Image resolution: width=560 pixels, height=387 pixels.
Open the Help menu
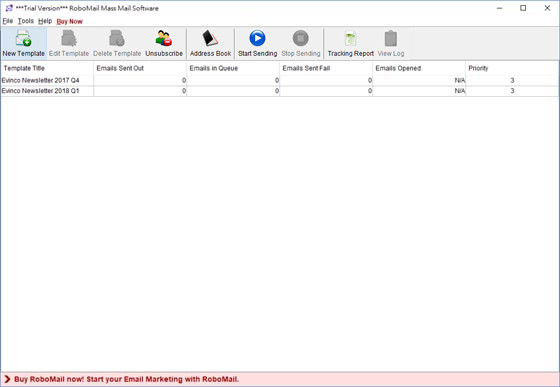coord(45,21)
